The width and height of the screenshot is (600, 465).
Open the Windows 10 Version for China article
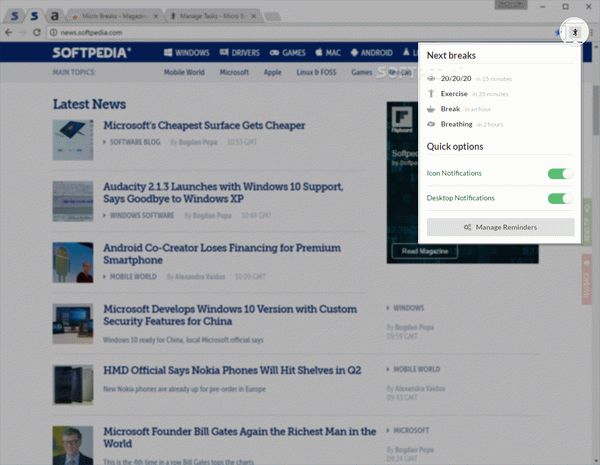tap(230, 315)
